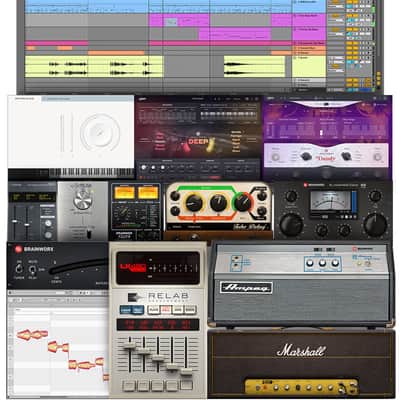The width and height of the screenshot is (400, 400).
Task: Click the large yellow-ringed knob on Tube Delay
Action: [194, 203]
